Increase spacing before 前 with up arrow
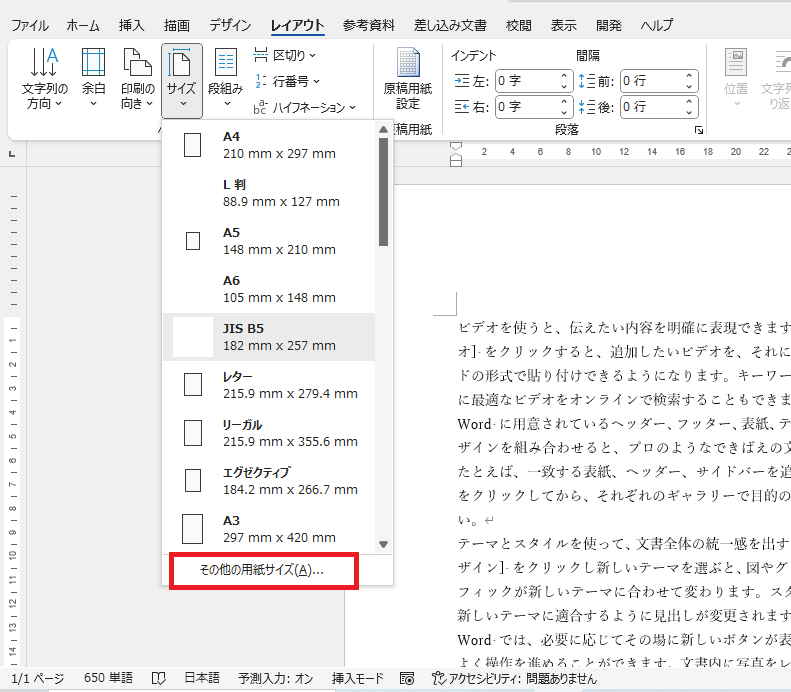The height and width of the screenshot is (692, 791). coord(689,76)
